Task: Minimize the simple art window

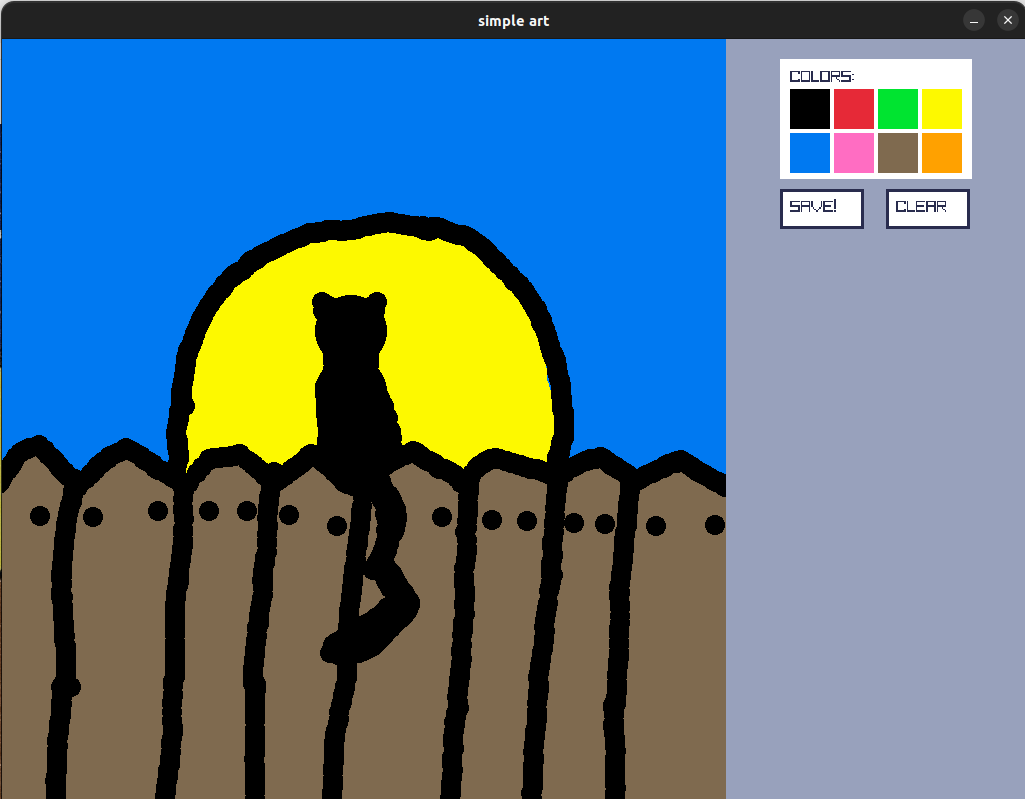Action: [973, 20]
